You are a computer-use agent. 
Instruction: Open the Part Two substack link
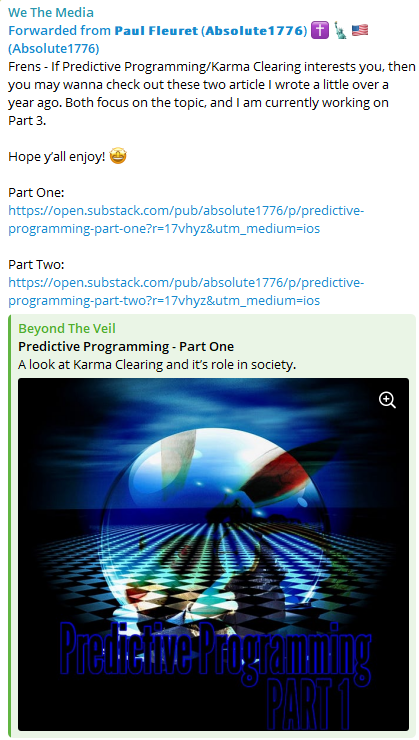coord(186,291)
